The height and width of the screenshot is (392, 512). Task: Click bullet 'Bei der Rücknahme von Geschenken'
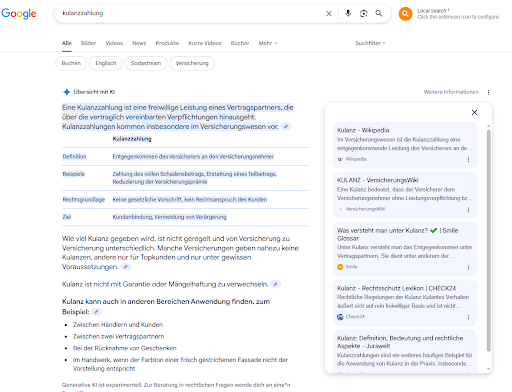[125, 348]
